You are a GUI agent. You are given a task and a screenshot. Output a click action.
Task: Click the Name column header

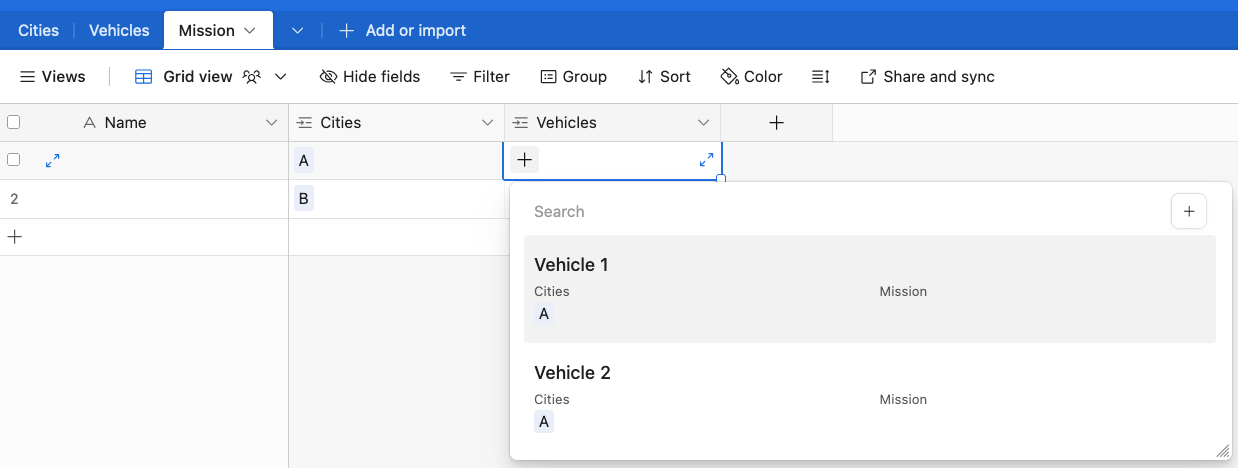144,122
